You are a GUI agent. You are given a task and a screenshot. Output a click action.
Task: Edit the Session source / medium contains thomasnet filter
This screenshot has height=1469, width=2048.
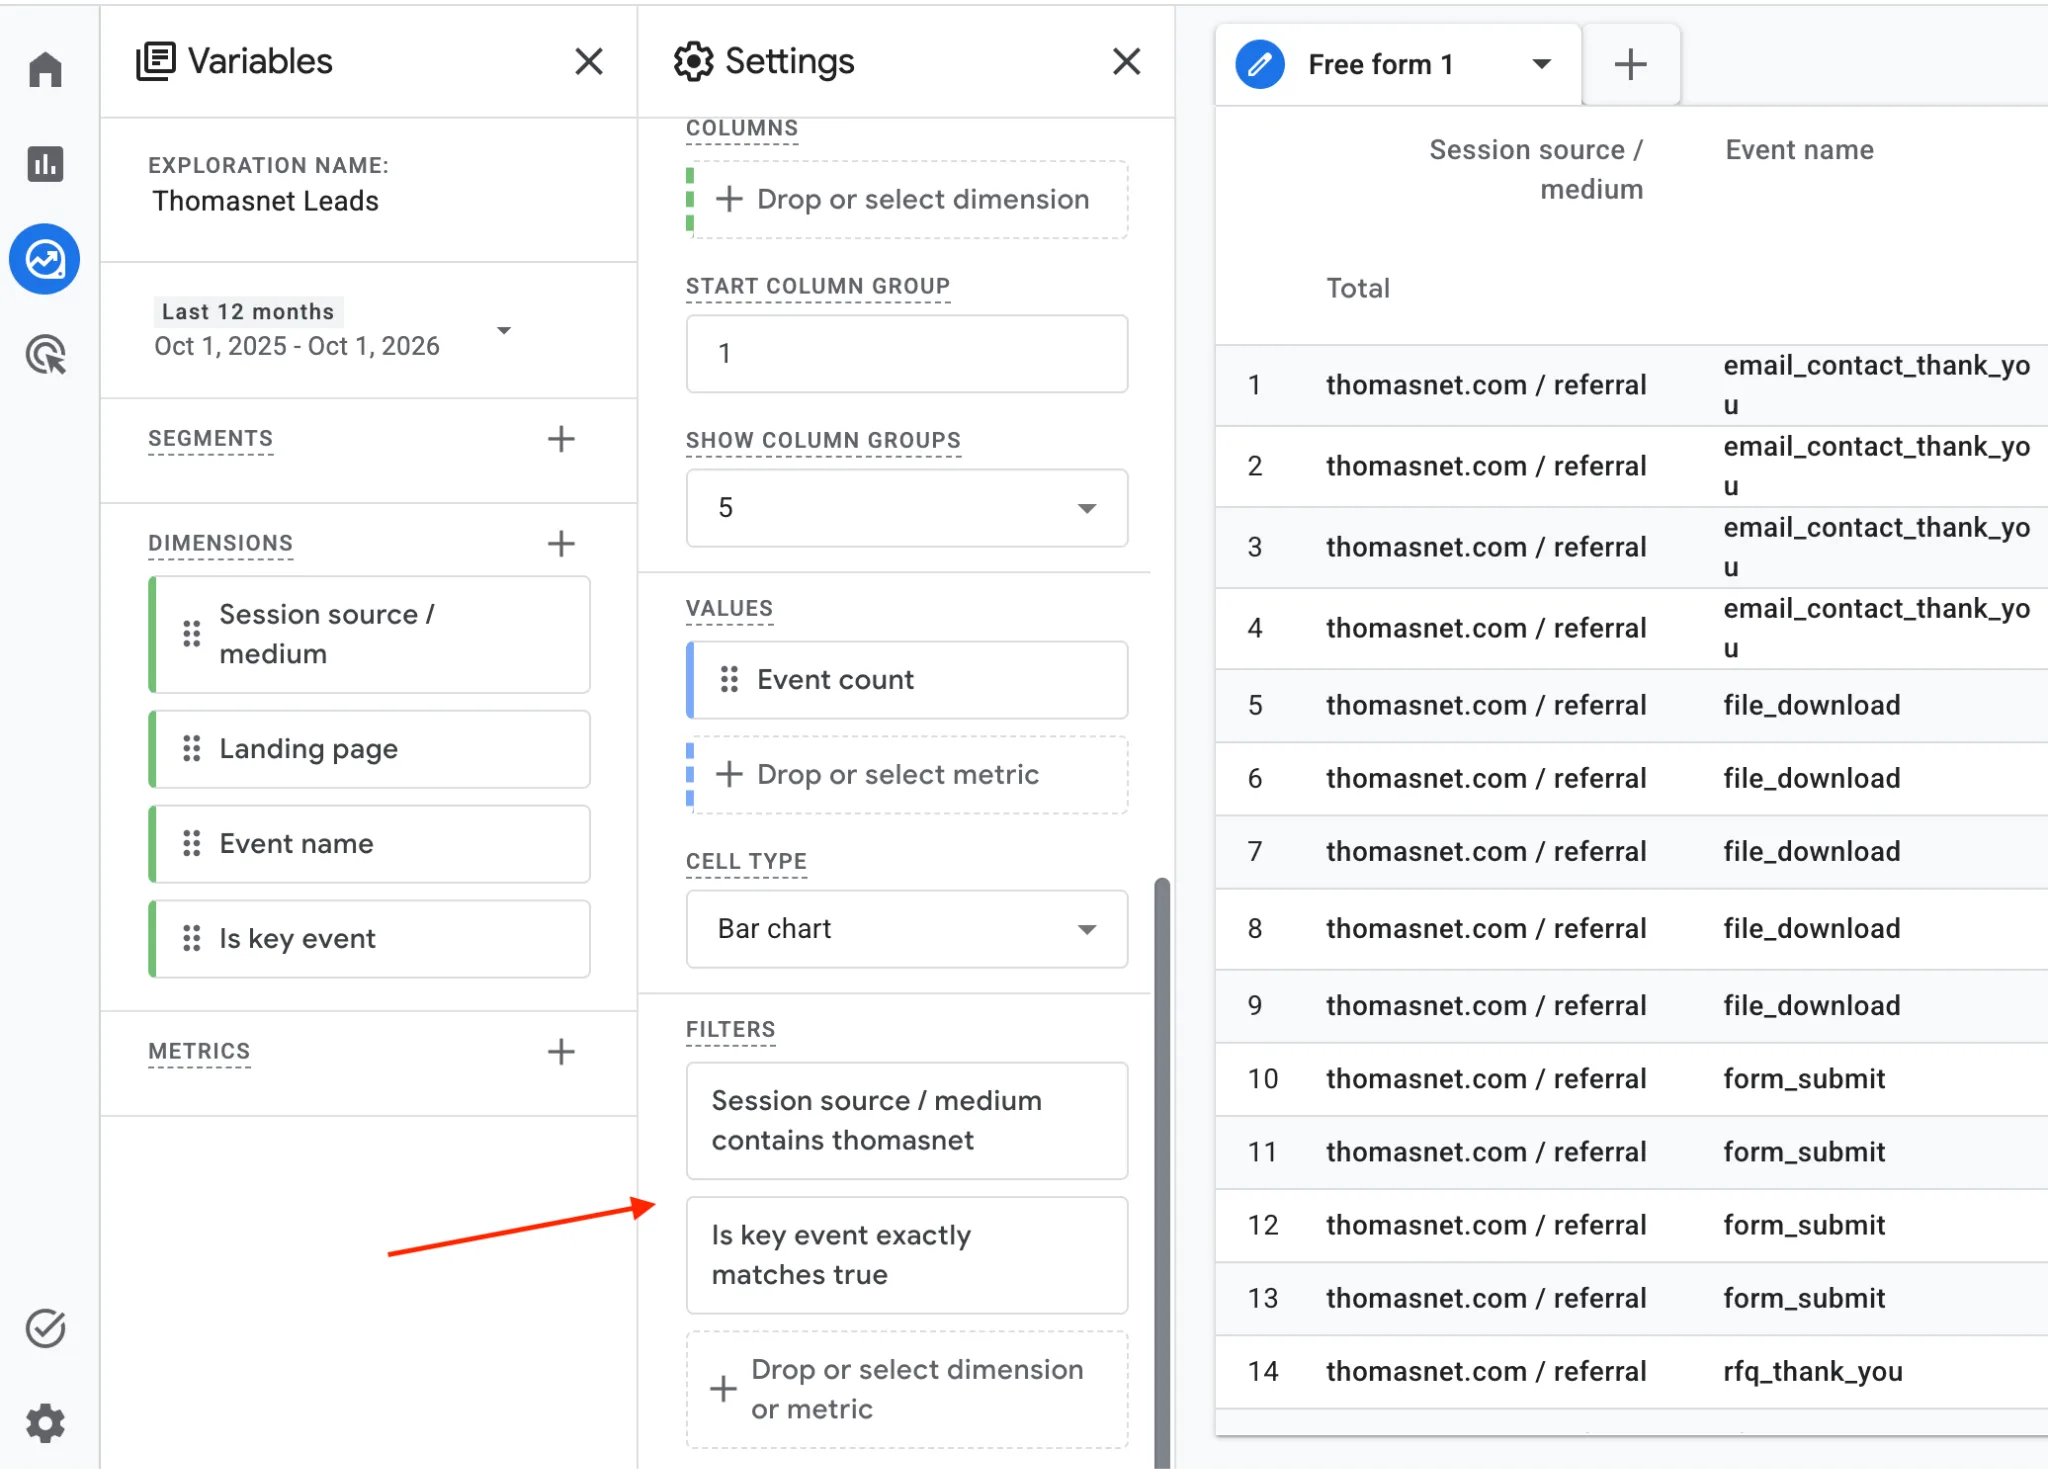(907, 1121)
